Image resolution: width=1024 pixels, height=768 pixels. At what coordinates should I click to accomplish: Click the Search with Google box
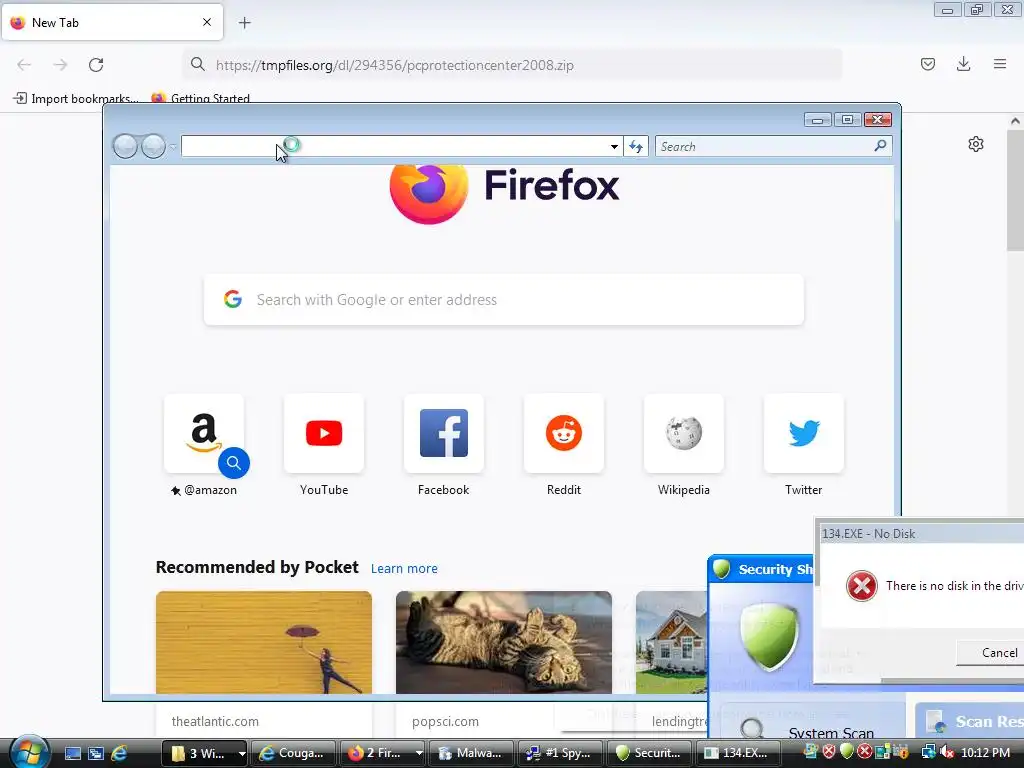(504, 300)
